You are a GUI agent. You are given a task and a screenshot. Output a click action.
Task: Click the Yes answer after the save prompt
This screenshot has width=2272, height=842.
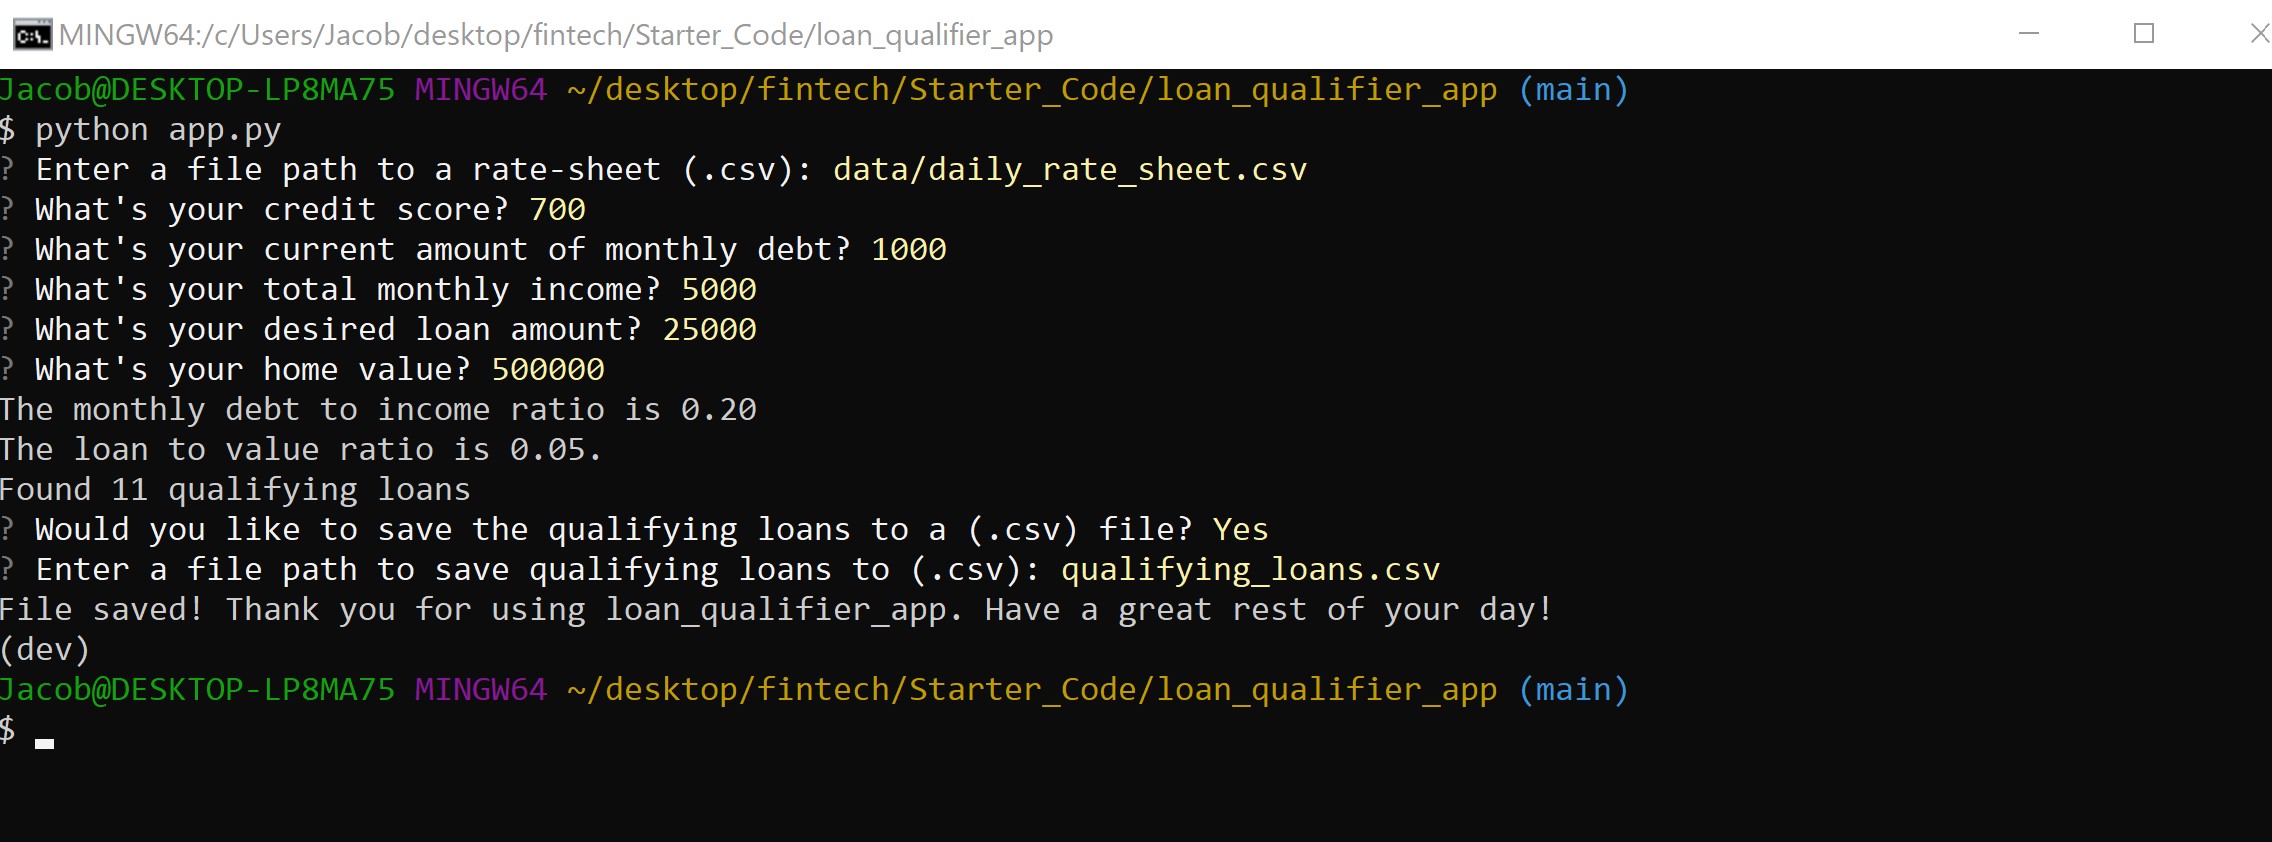[1242, 529]
